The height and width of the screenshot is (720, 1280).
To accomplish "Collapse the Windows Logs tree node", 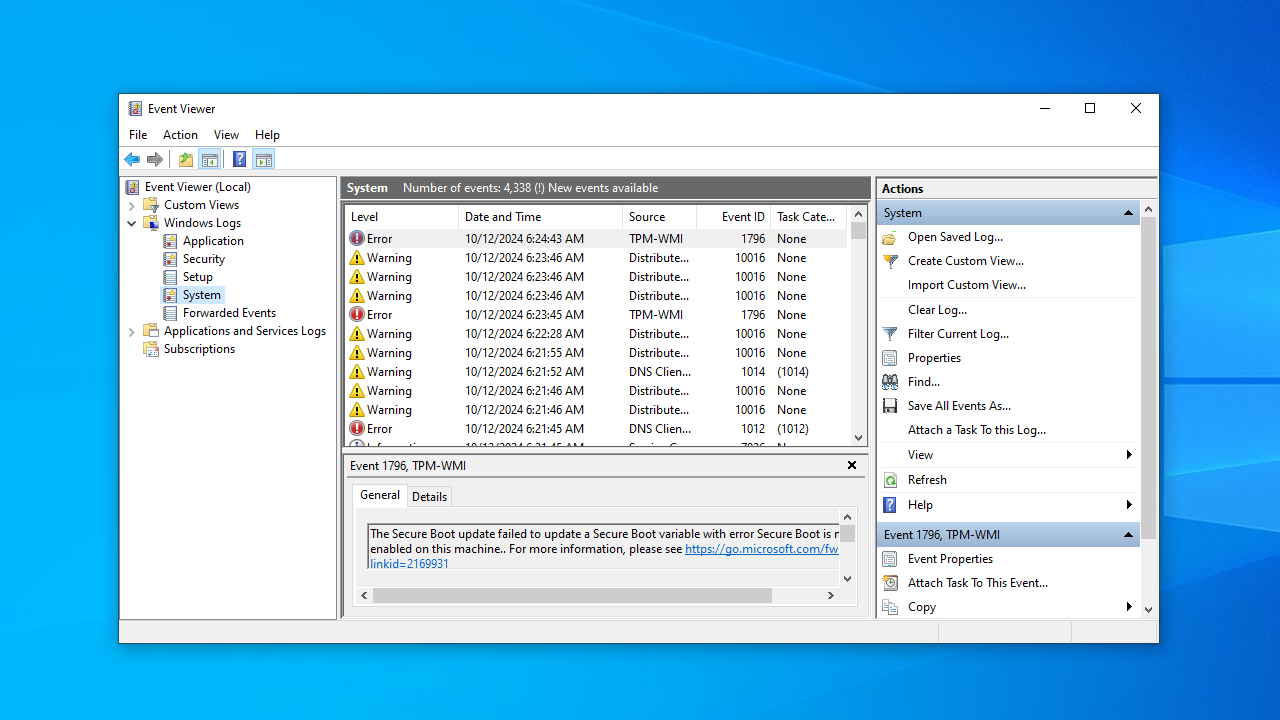I will 132,223.
